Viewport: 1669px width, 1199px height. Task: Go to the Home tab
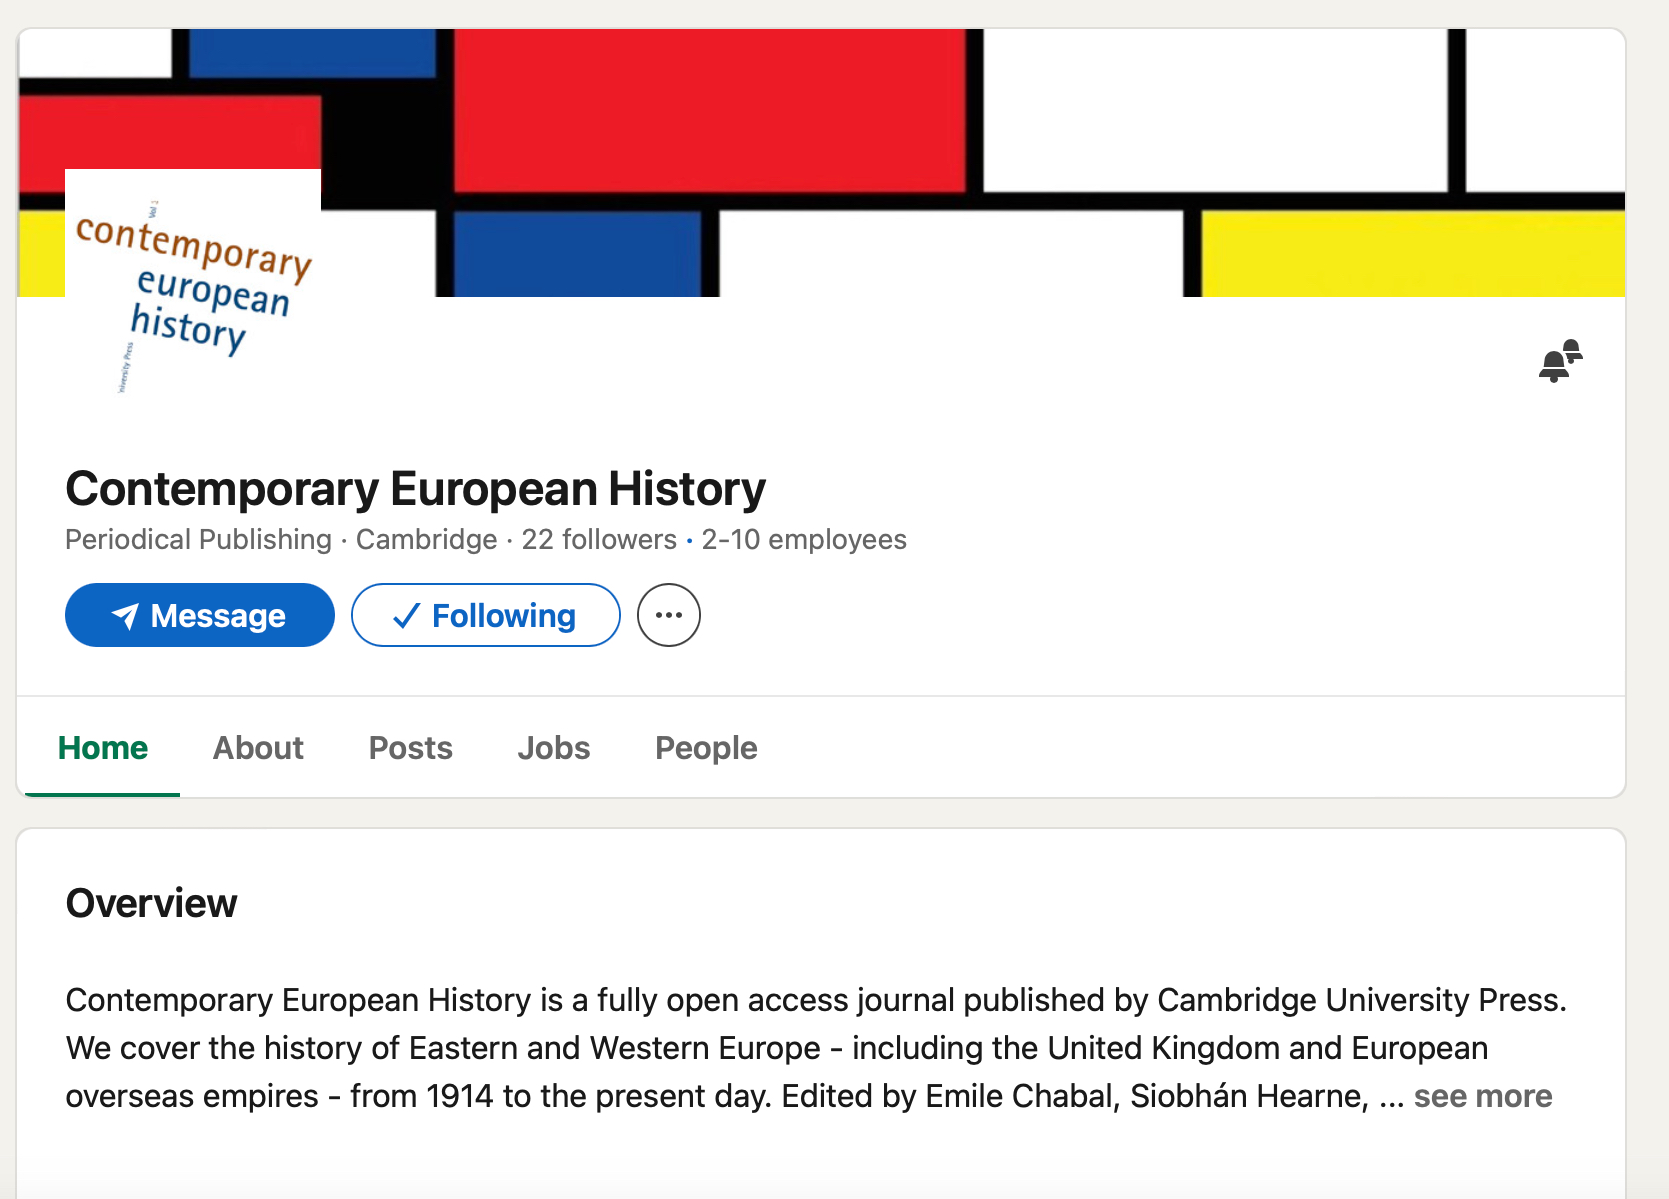tap(103, 748)
